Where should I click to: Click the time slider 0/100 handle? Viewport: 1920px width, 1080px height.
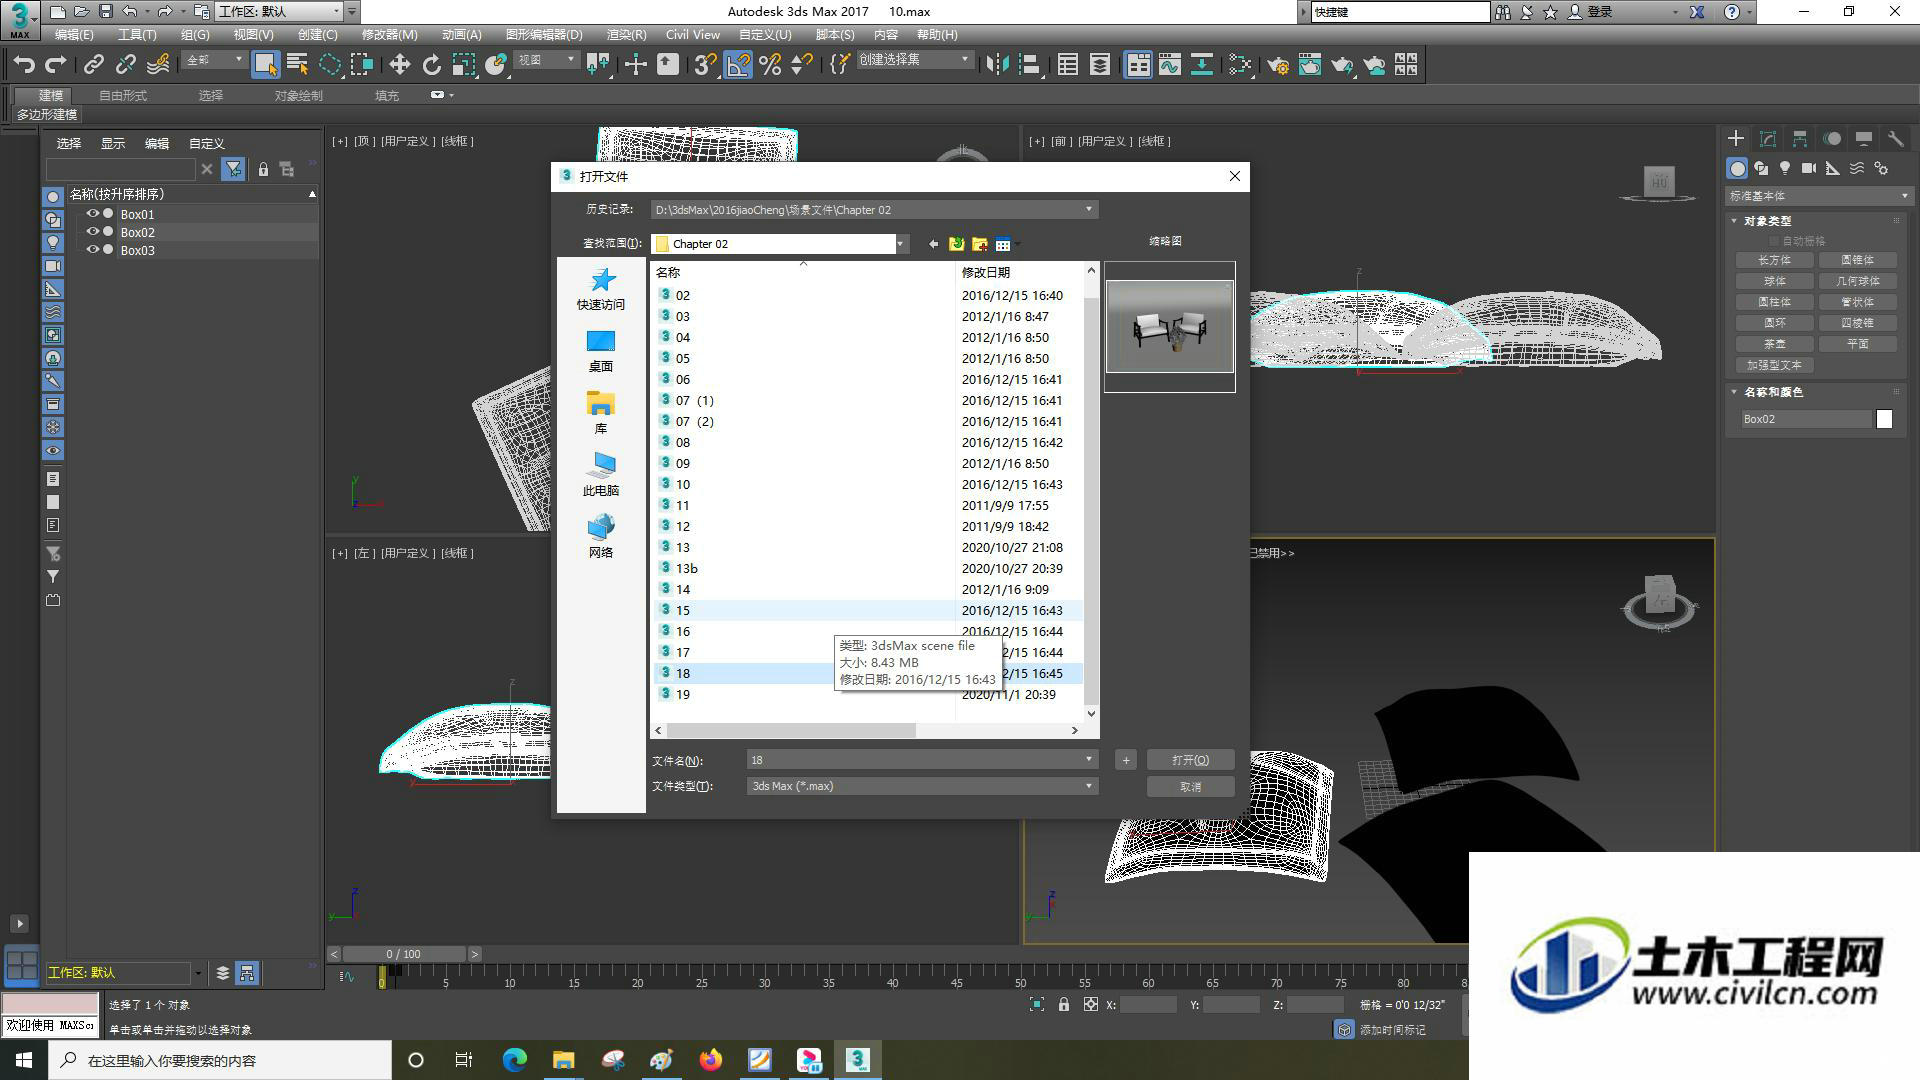403,954
